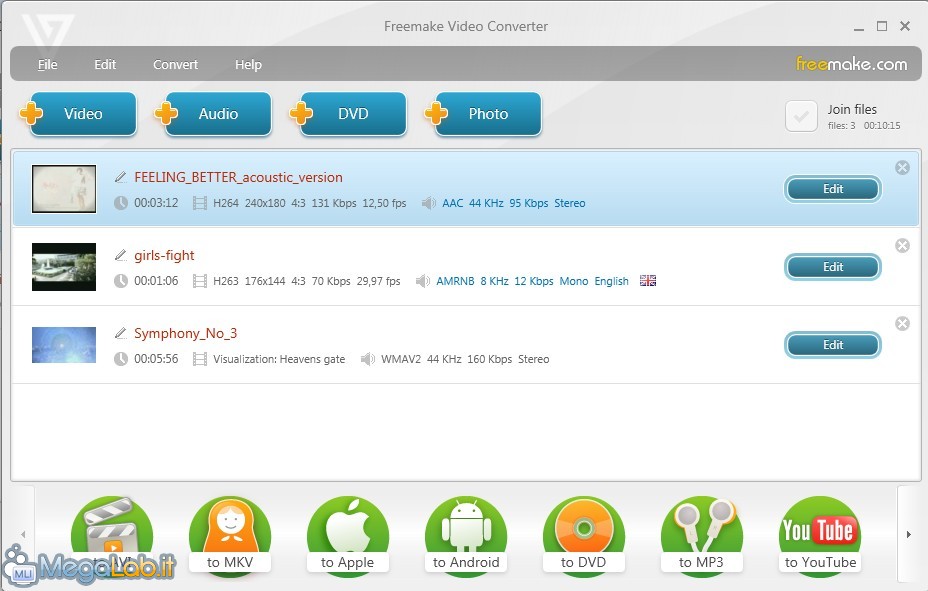Select the girls-fight file name
This screenshot has height=591, width=928.
164,255
